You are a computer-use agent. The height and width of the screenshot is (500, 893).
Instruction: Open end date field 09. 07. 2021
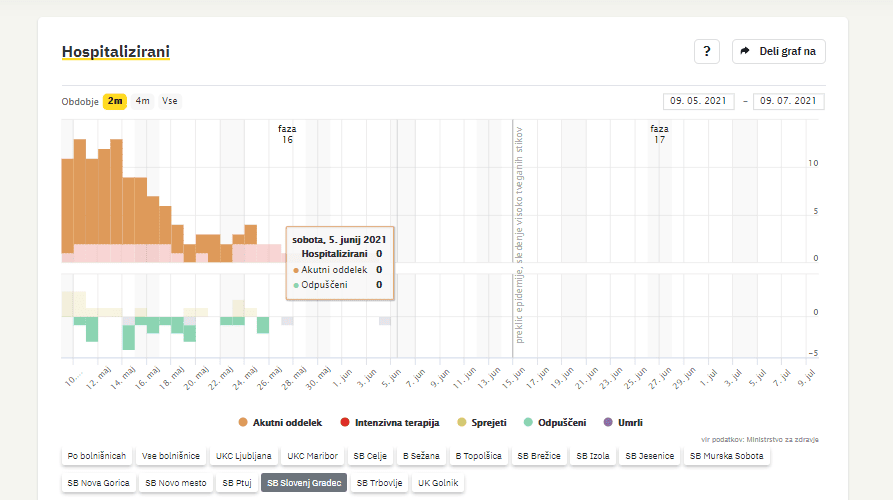788,101
